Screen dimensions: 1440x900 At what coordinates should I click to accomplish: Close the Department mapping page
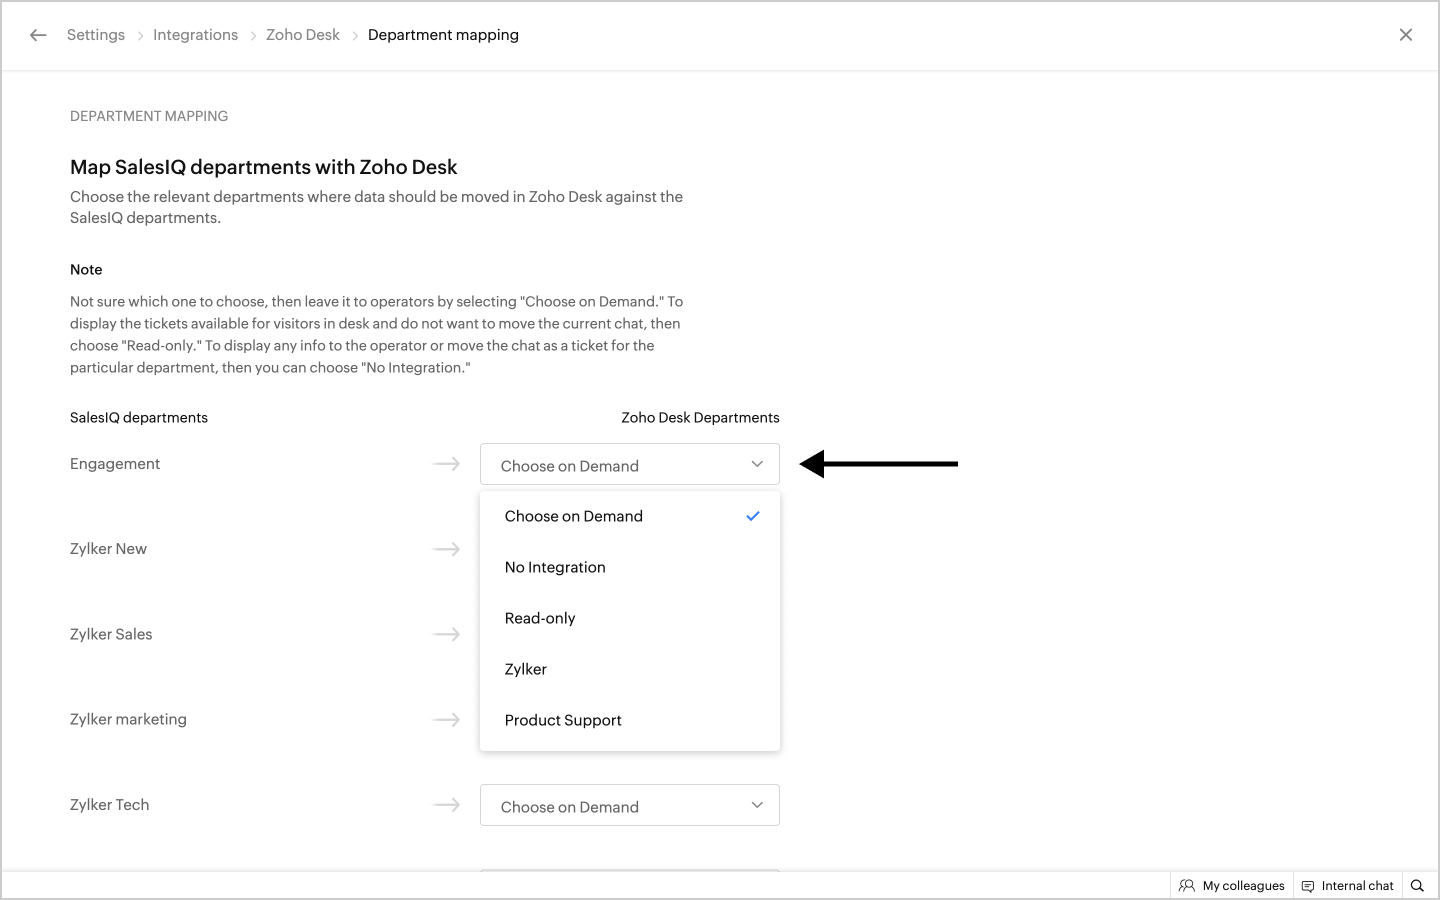pos(1405,35)
